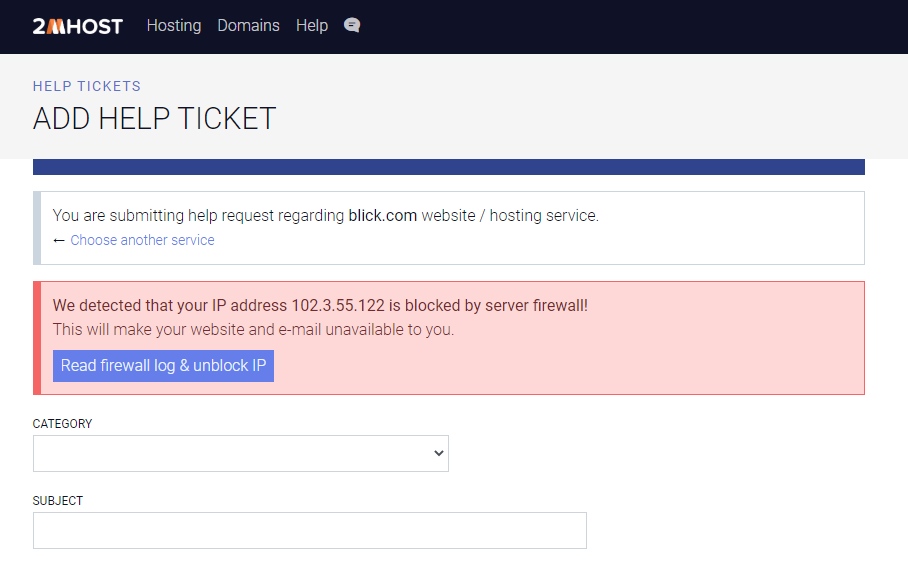Go to HELP TICKETS breadcrumb

[x=87, y=86]
